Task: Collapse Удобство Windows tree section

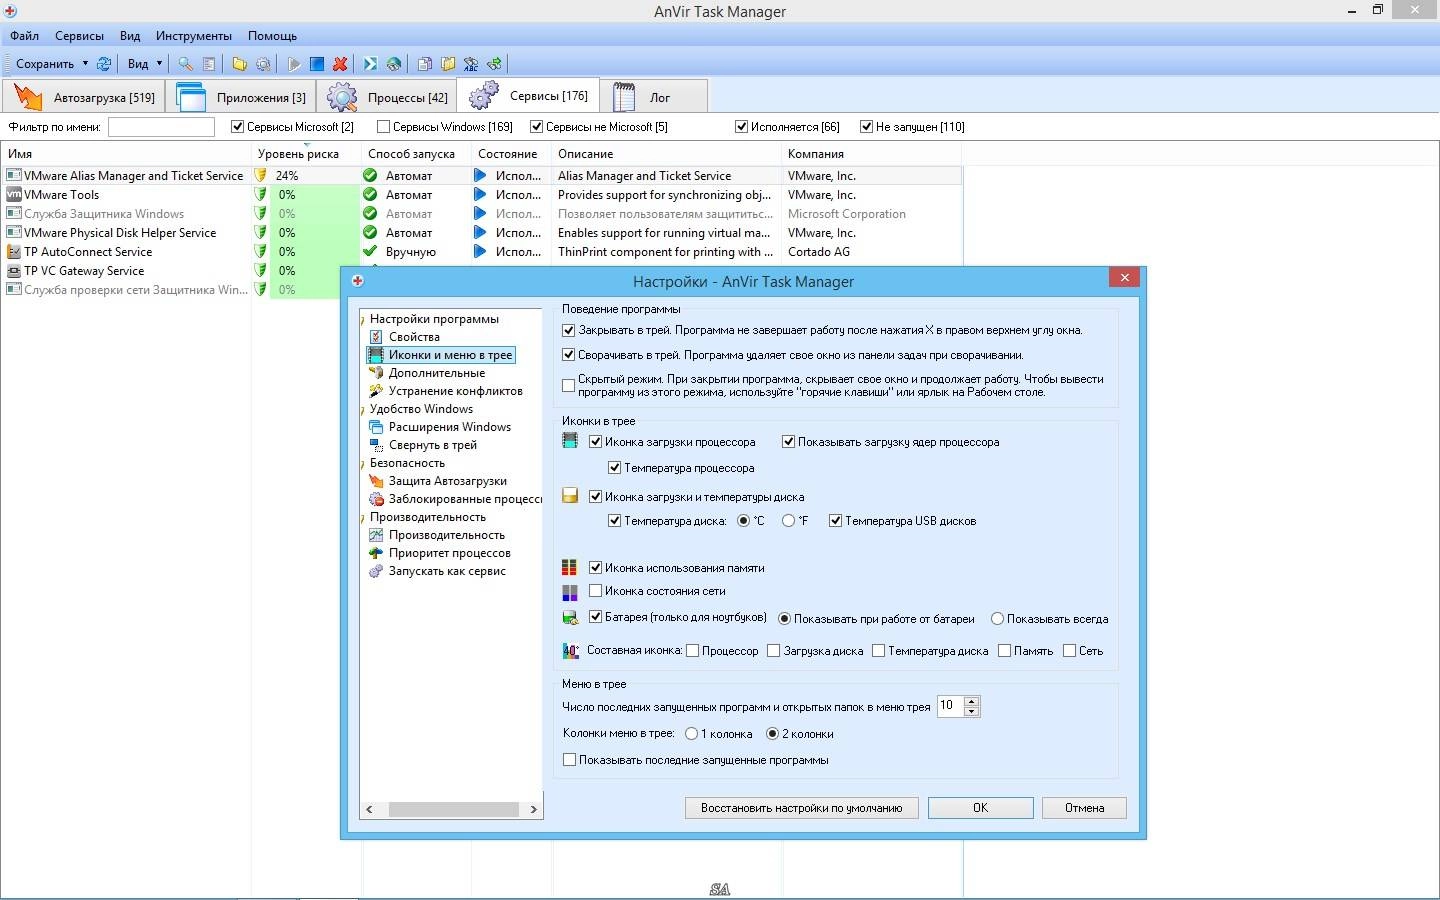Action: click(x=364, y=410)
